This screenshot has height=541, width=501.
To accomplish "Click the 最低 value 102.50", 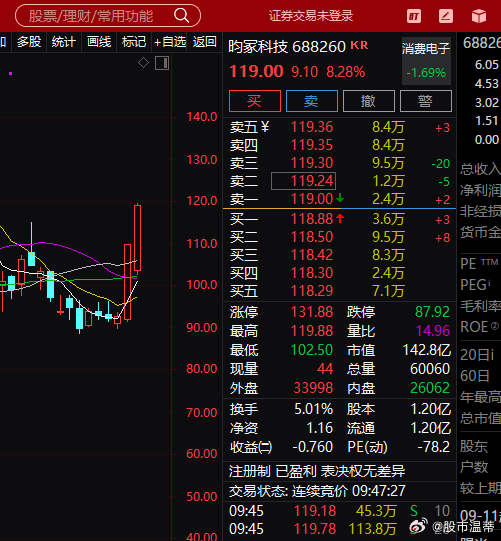I will click(x=312, y=350).
